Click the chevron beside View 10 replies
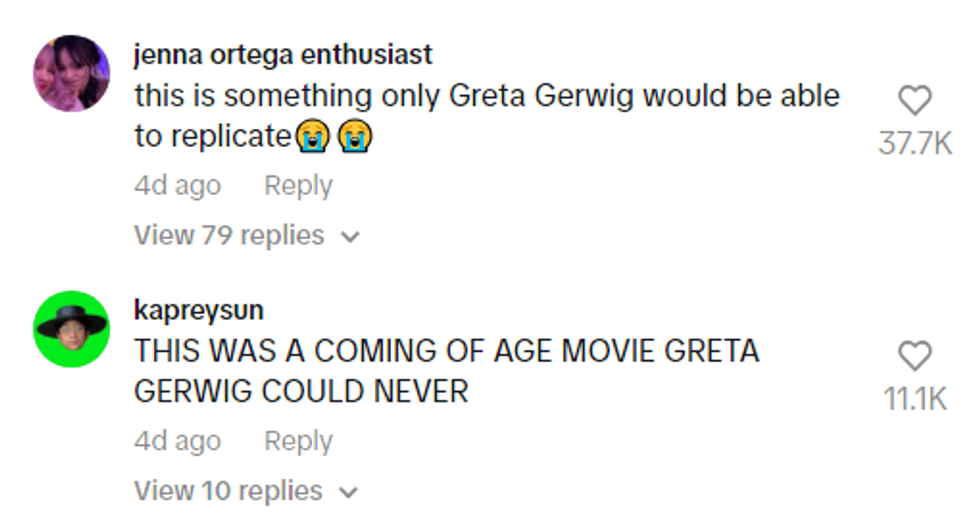 click(350, 492)
